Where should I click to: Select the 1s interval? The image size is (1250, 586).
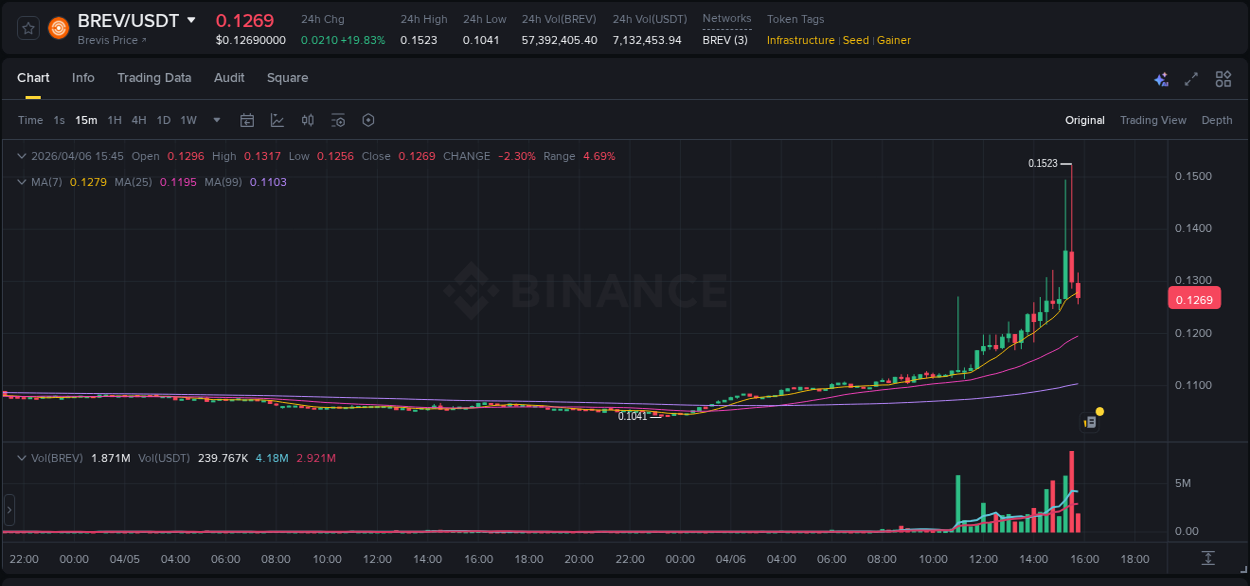[x=59, y=120]
